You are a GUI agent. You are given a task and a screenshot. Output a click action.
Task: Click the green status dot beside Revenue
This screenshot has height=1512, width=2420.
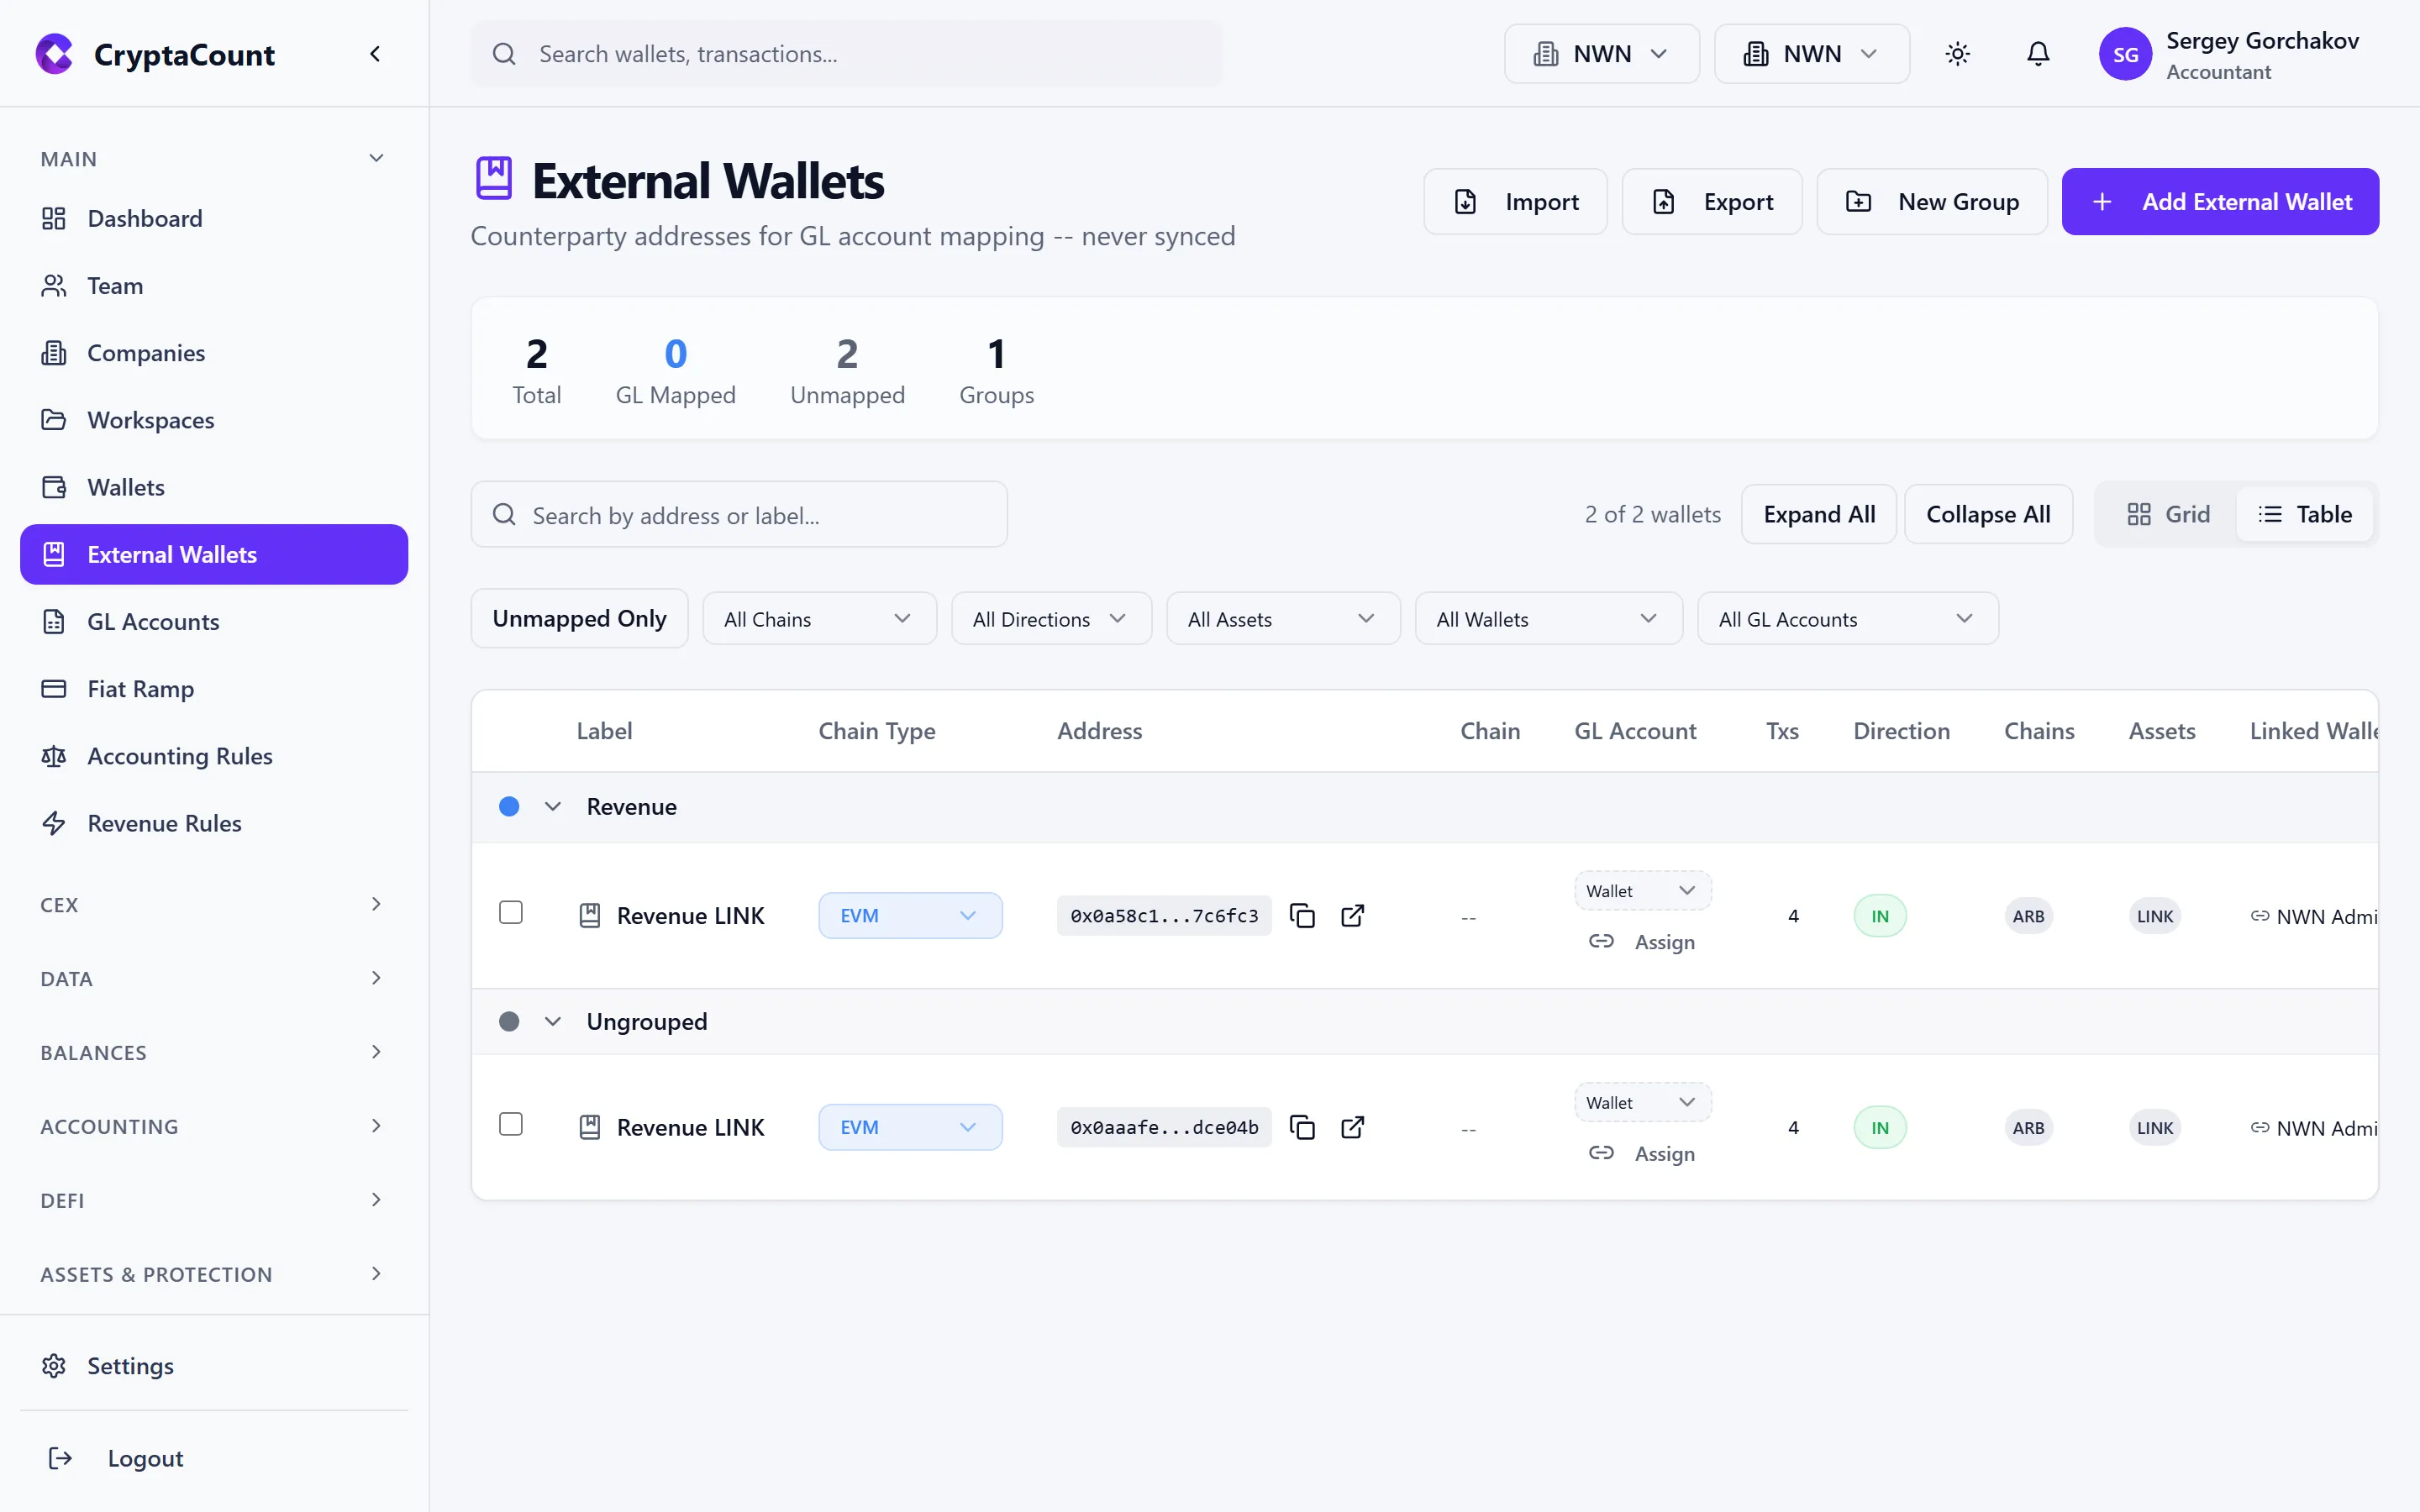pyautogui.click(x=510, y=806)
